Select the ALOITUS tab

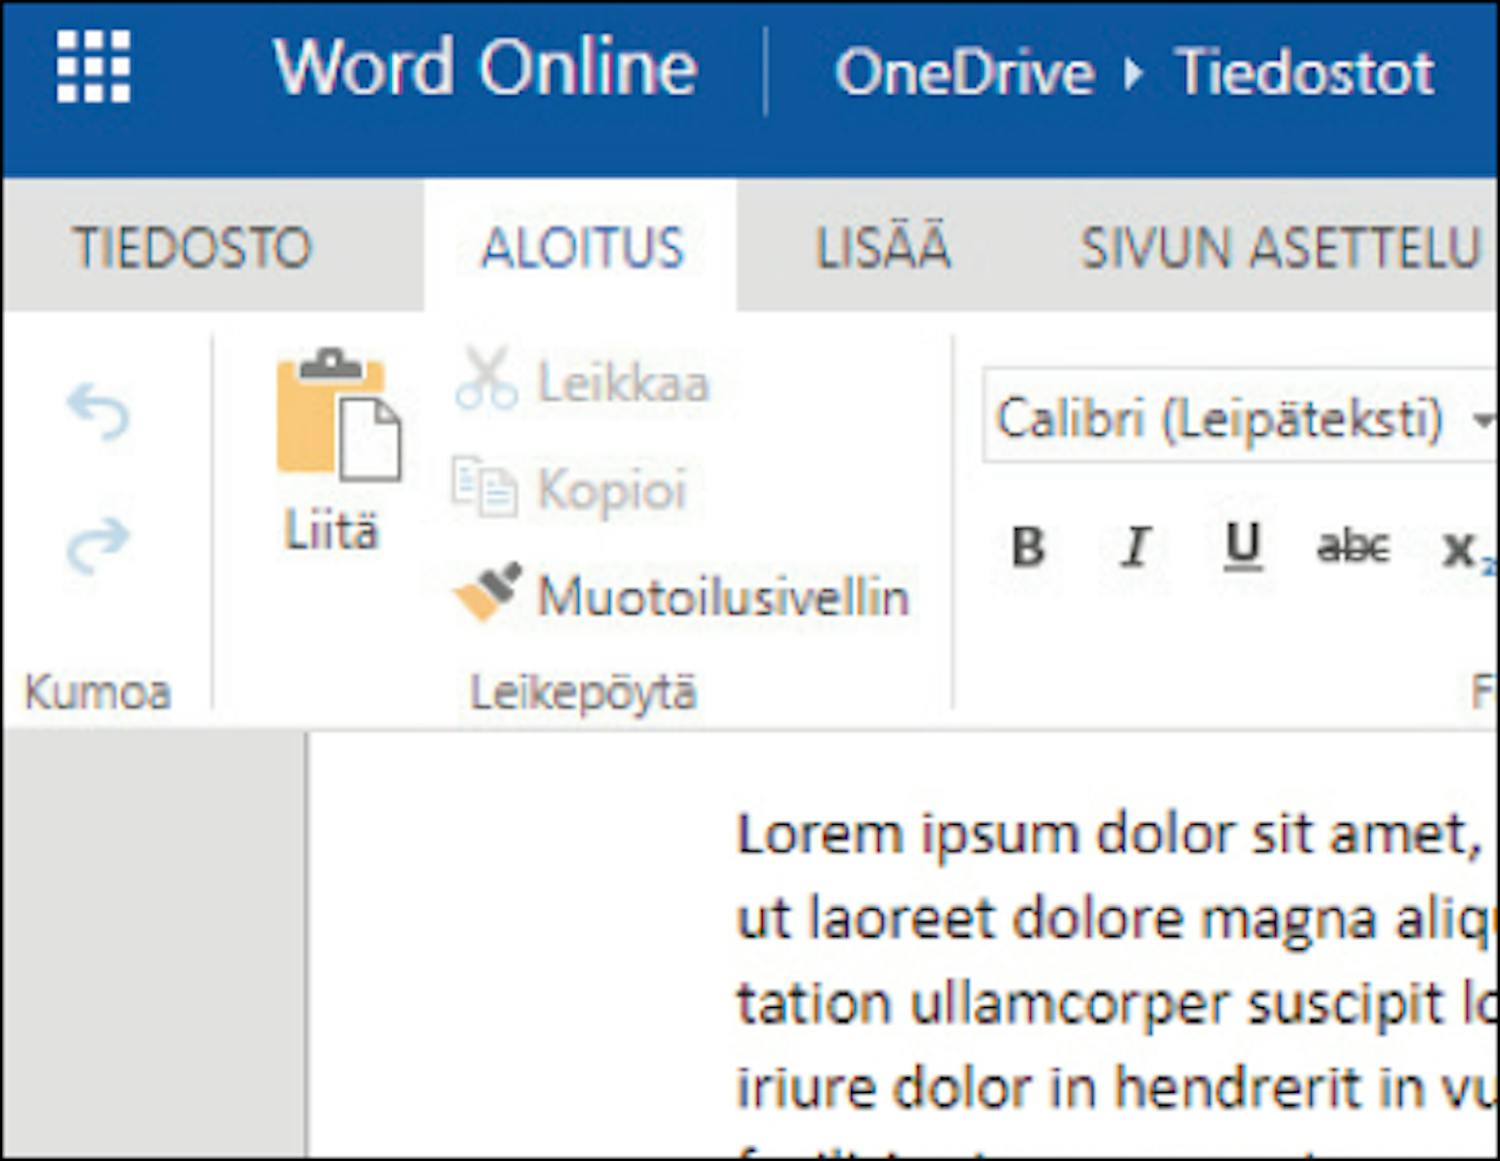(582, 248)
